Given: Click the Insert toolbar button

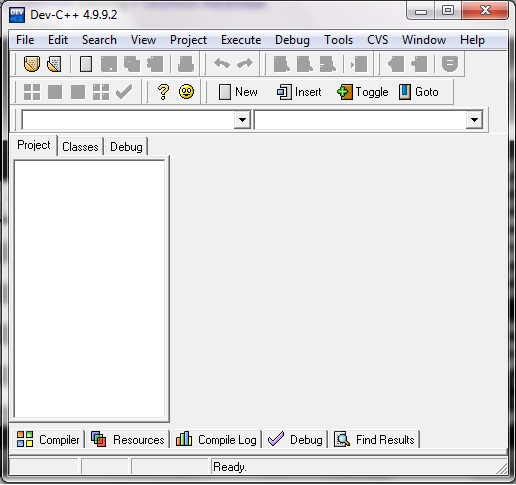Looking at the screenshot, I should pos(299,92).
